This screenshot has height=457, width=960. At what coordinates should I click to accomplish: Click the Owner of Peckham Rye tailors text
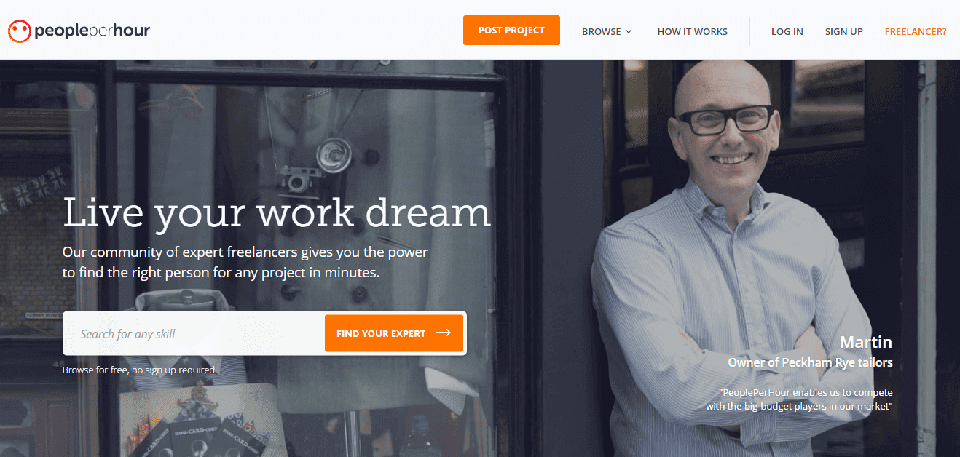tap(809, 363)
